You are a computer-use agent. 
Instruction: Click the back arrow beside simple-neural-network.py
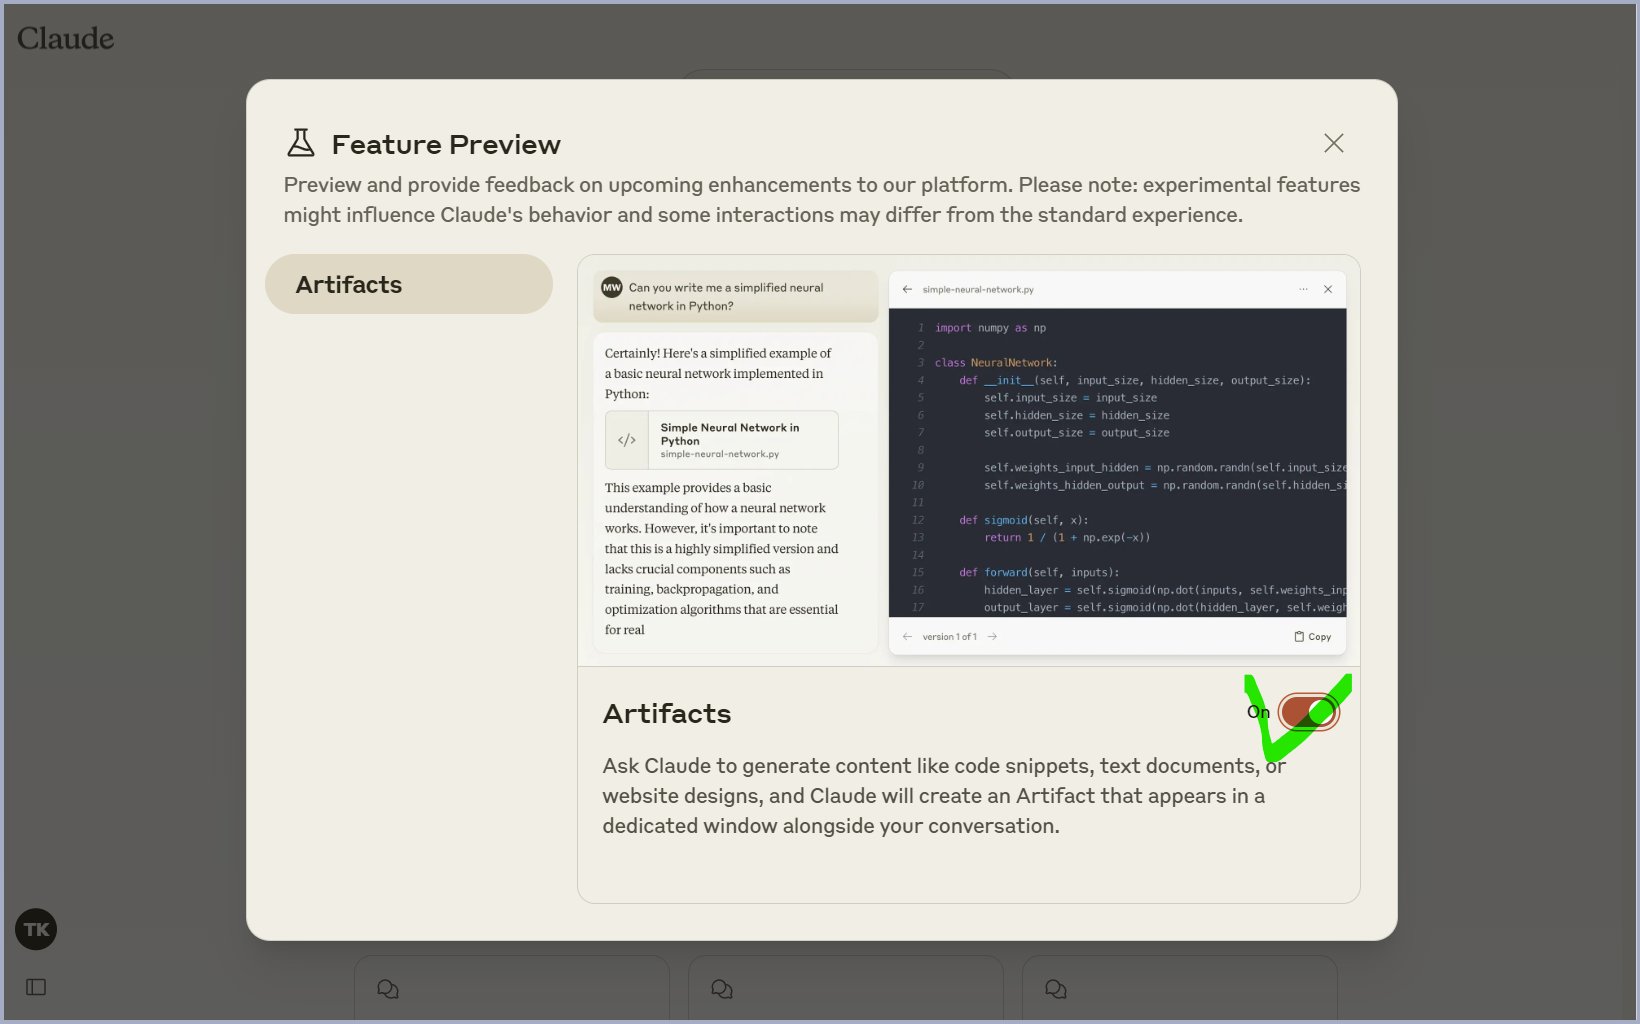click(x=907, y=289)
